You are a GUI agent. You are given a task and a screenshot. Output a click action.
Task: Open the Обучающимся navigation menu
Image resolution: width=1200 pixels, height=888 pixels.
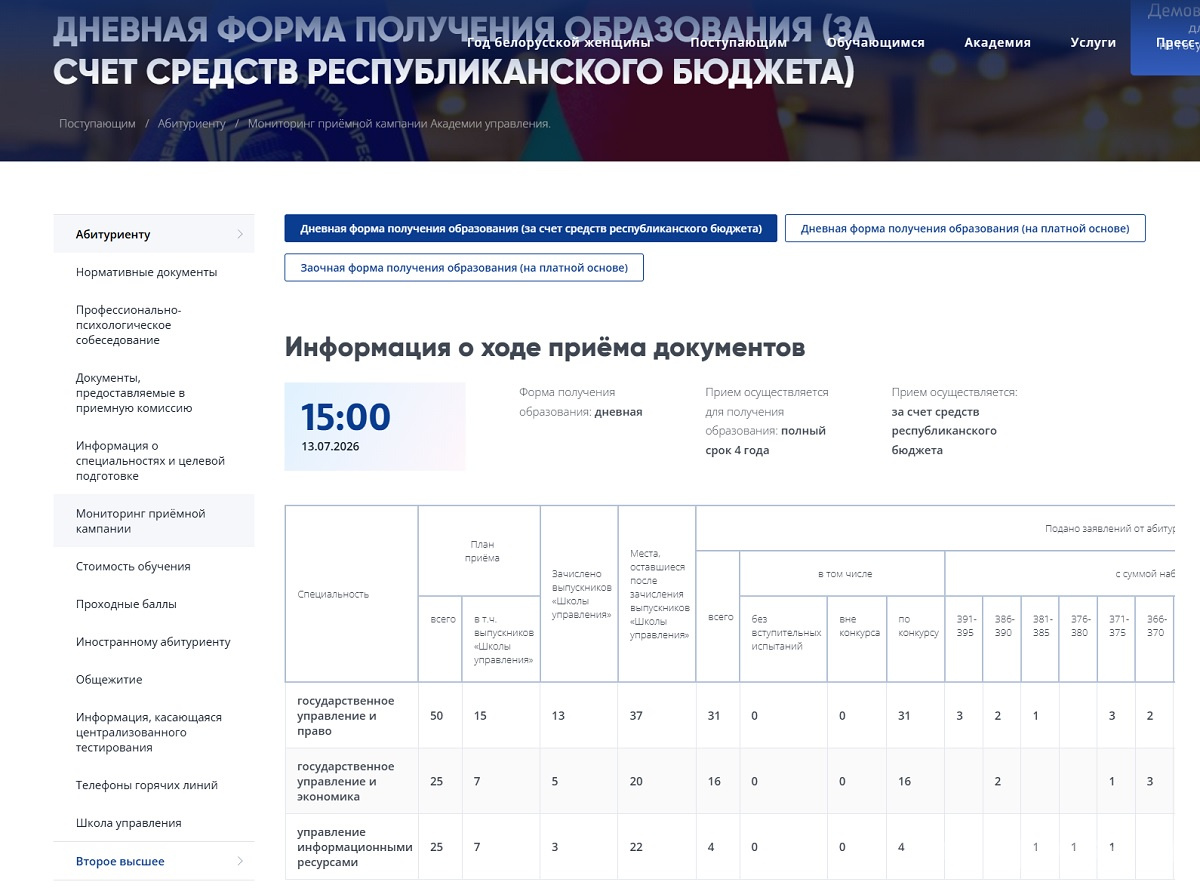click(x=876, y=42)
